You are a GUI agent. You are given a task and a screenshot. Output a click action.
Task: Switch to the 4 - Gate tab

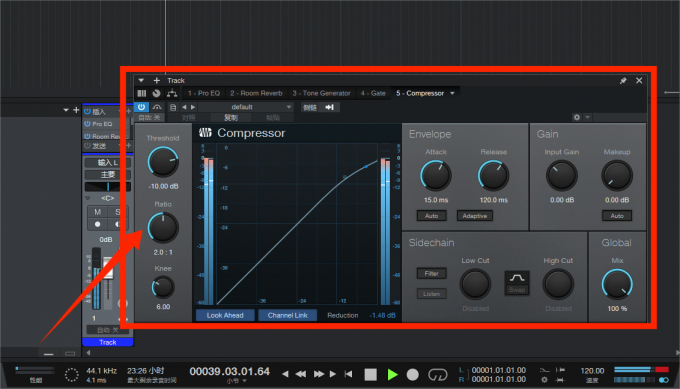pos(373,93)
